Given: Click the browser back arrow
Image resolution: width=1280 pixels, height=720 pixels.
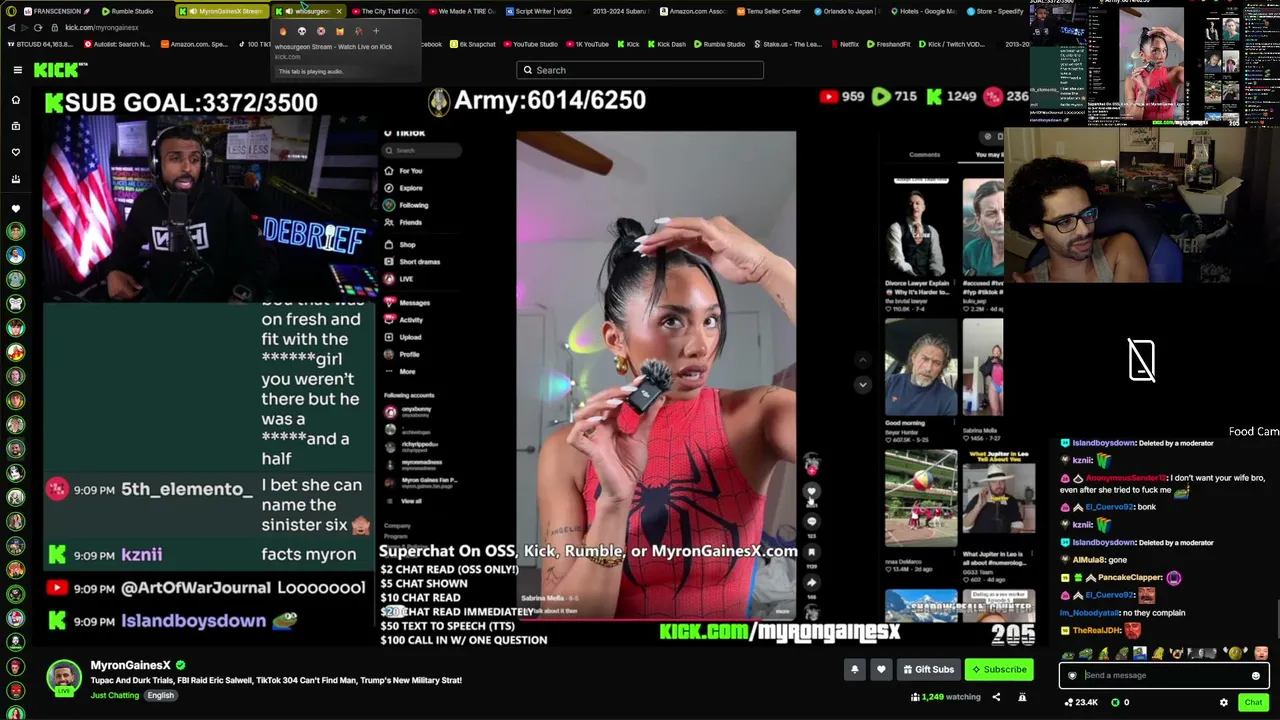Looking at the screenshot, I should (x=11, y=28).
